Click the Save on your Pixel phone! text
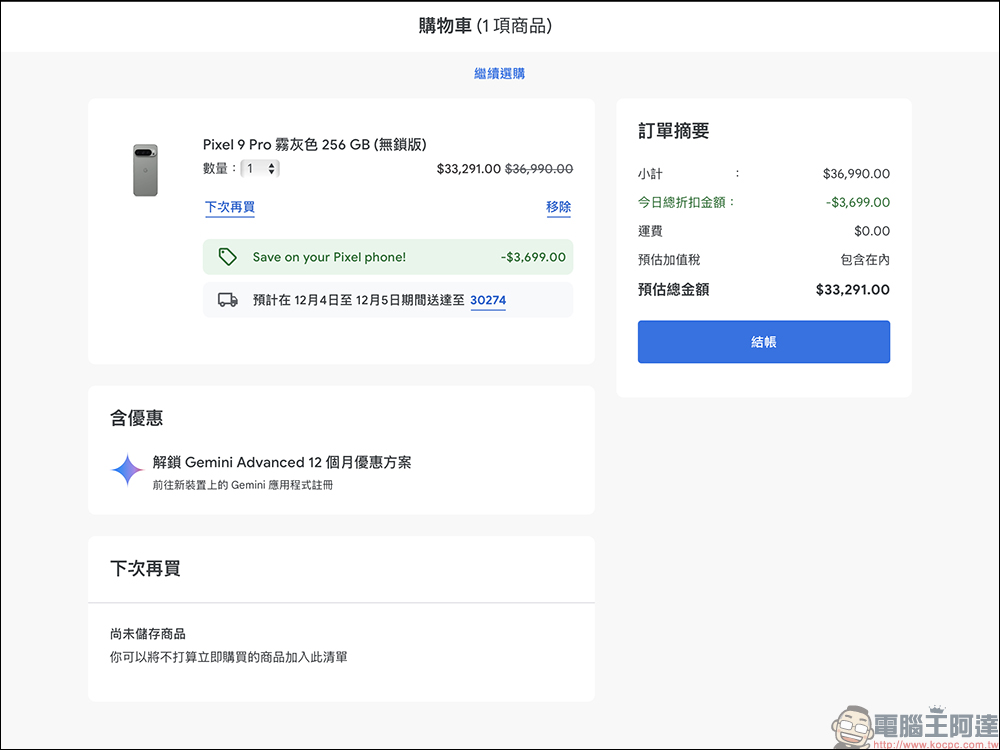1000x750 pixels. tap(329, 257)
